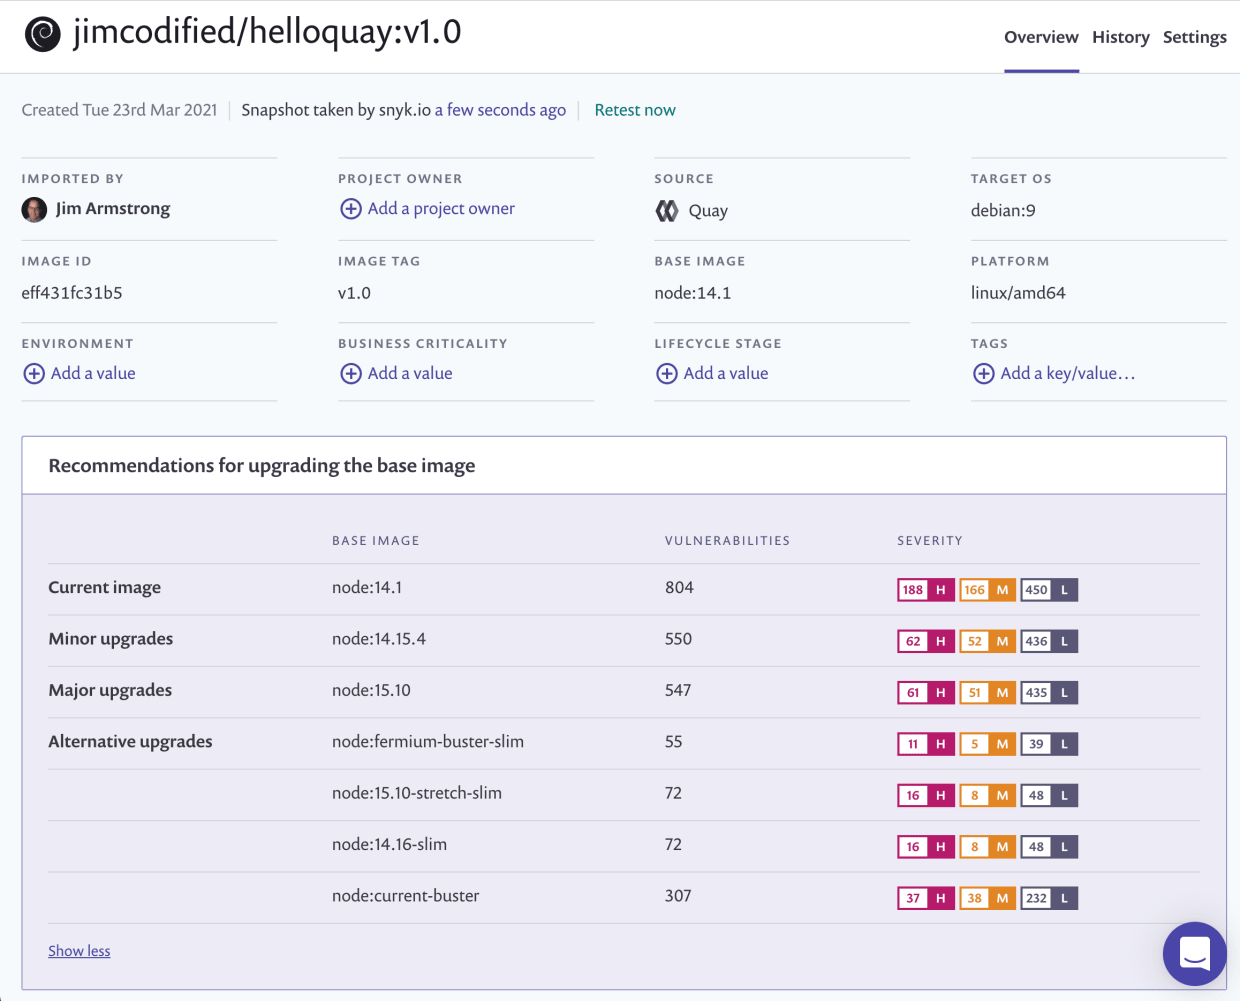Click the platform value linux/amd64

(x=1018, y=293)
